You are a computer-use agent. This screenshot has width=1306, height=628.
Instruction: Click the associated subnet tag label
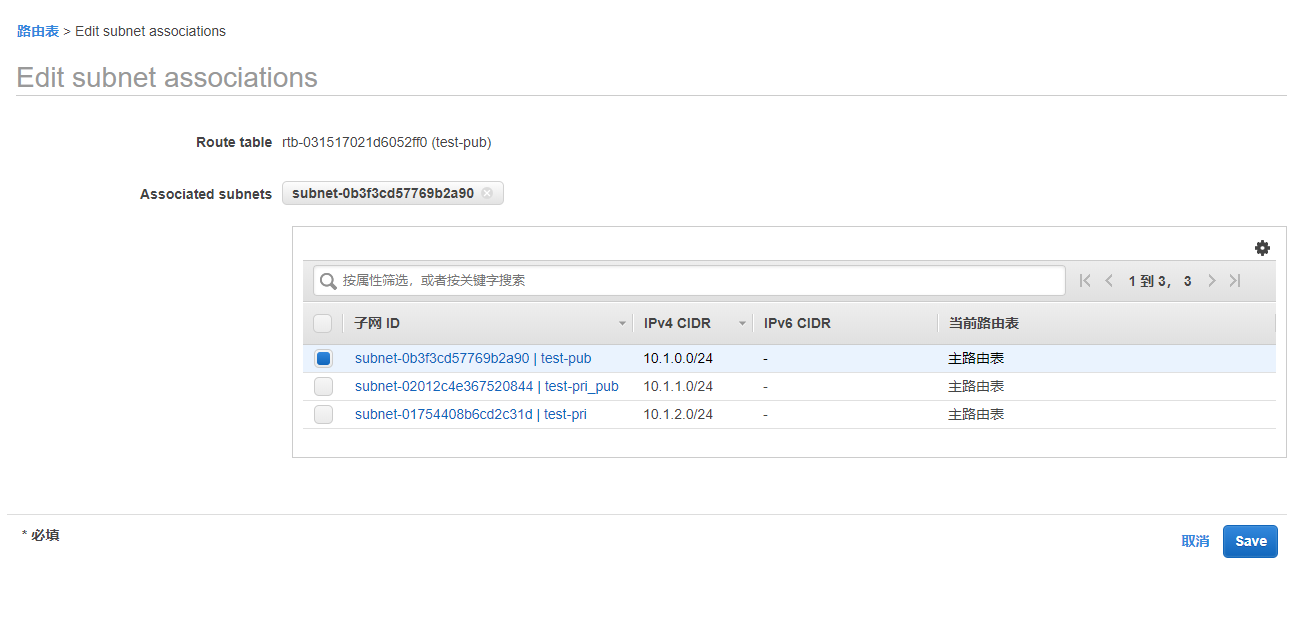[383, 193]
